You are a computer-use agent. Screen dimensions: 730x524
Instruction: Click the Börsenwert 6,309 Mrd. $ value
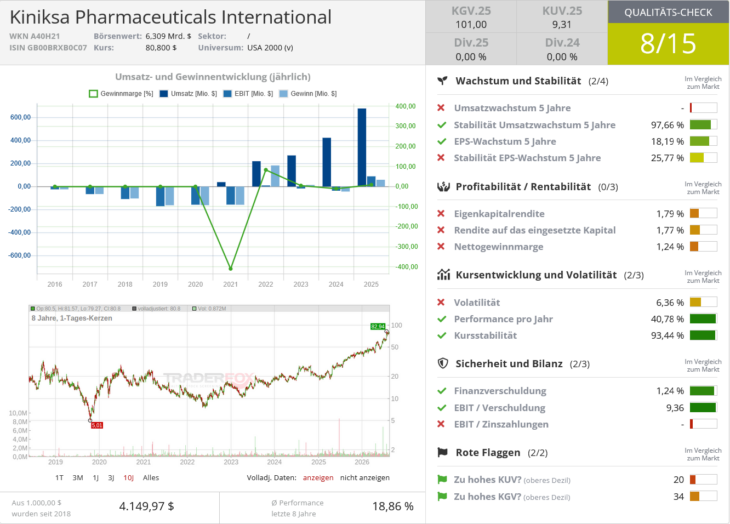coord(168,36)
